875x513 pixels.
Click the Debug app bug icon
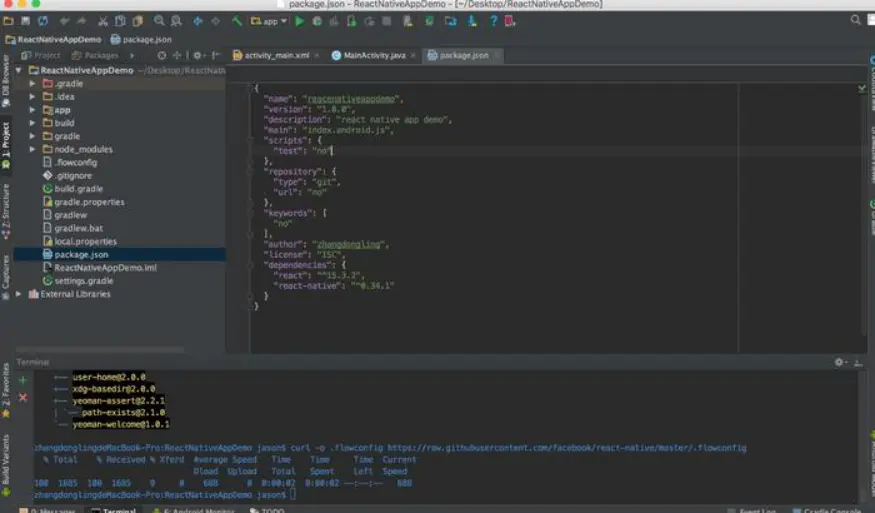point(317,21)
